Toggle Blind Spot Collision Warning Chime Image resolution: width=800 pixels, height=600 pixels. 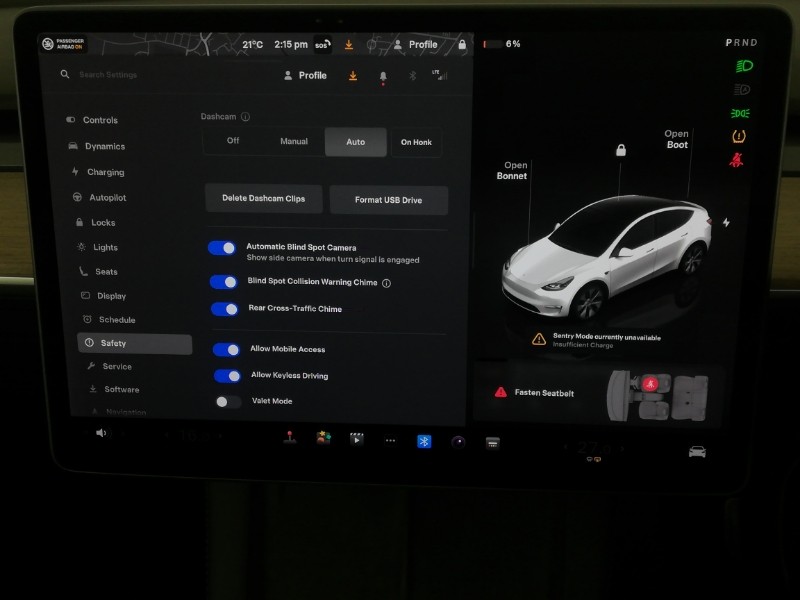[x=223, y=282]
